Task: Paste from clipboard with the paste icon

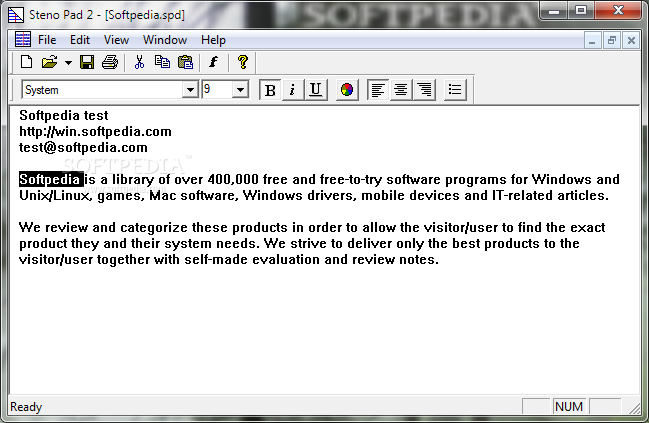Action: click(x=185, y=62)
